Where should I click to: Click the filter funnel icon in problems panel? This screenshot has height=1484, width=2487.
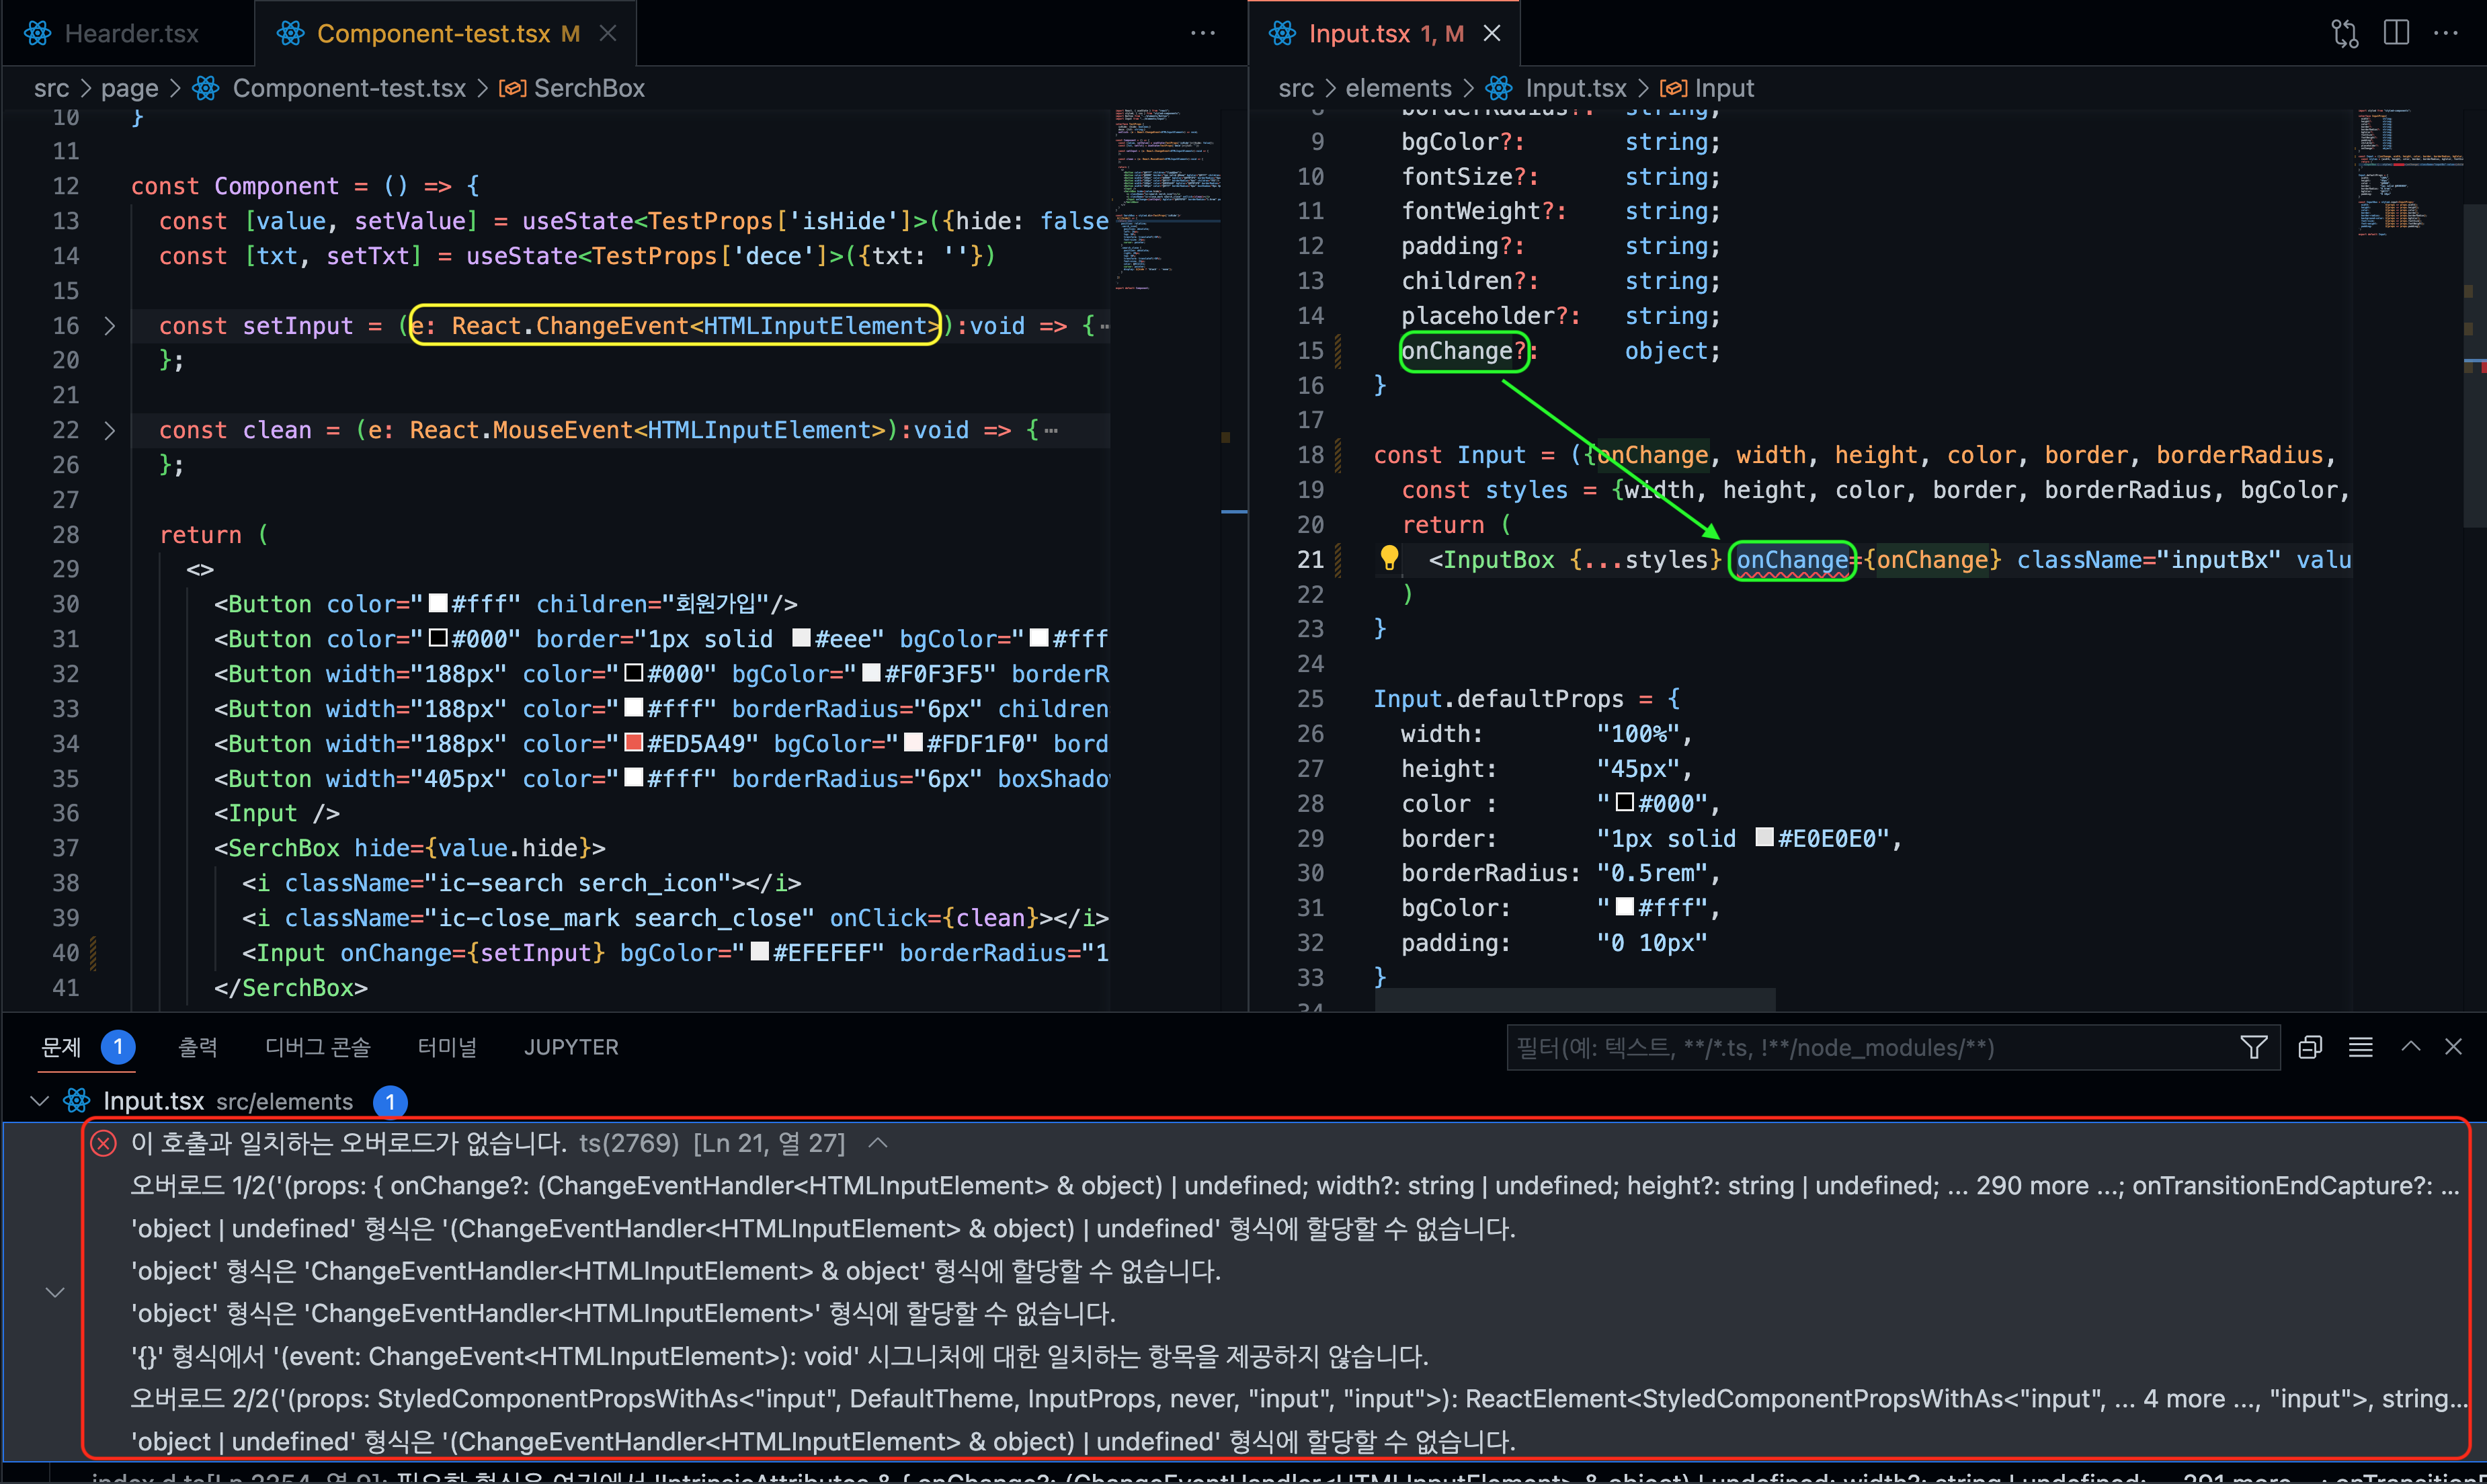pos(2253,1047)
